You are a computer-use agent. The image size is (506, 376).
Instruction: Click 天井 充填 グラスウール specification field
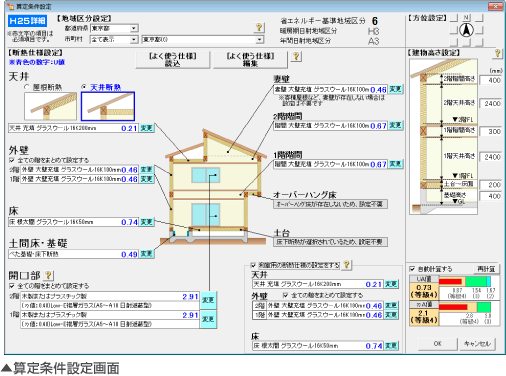click(x=73, y=128)
